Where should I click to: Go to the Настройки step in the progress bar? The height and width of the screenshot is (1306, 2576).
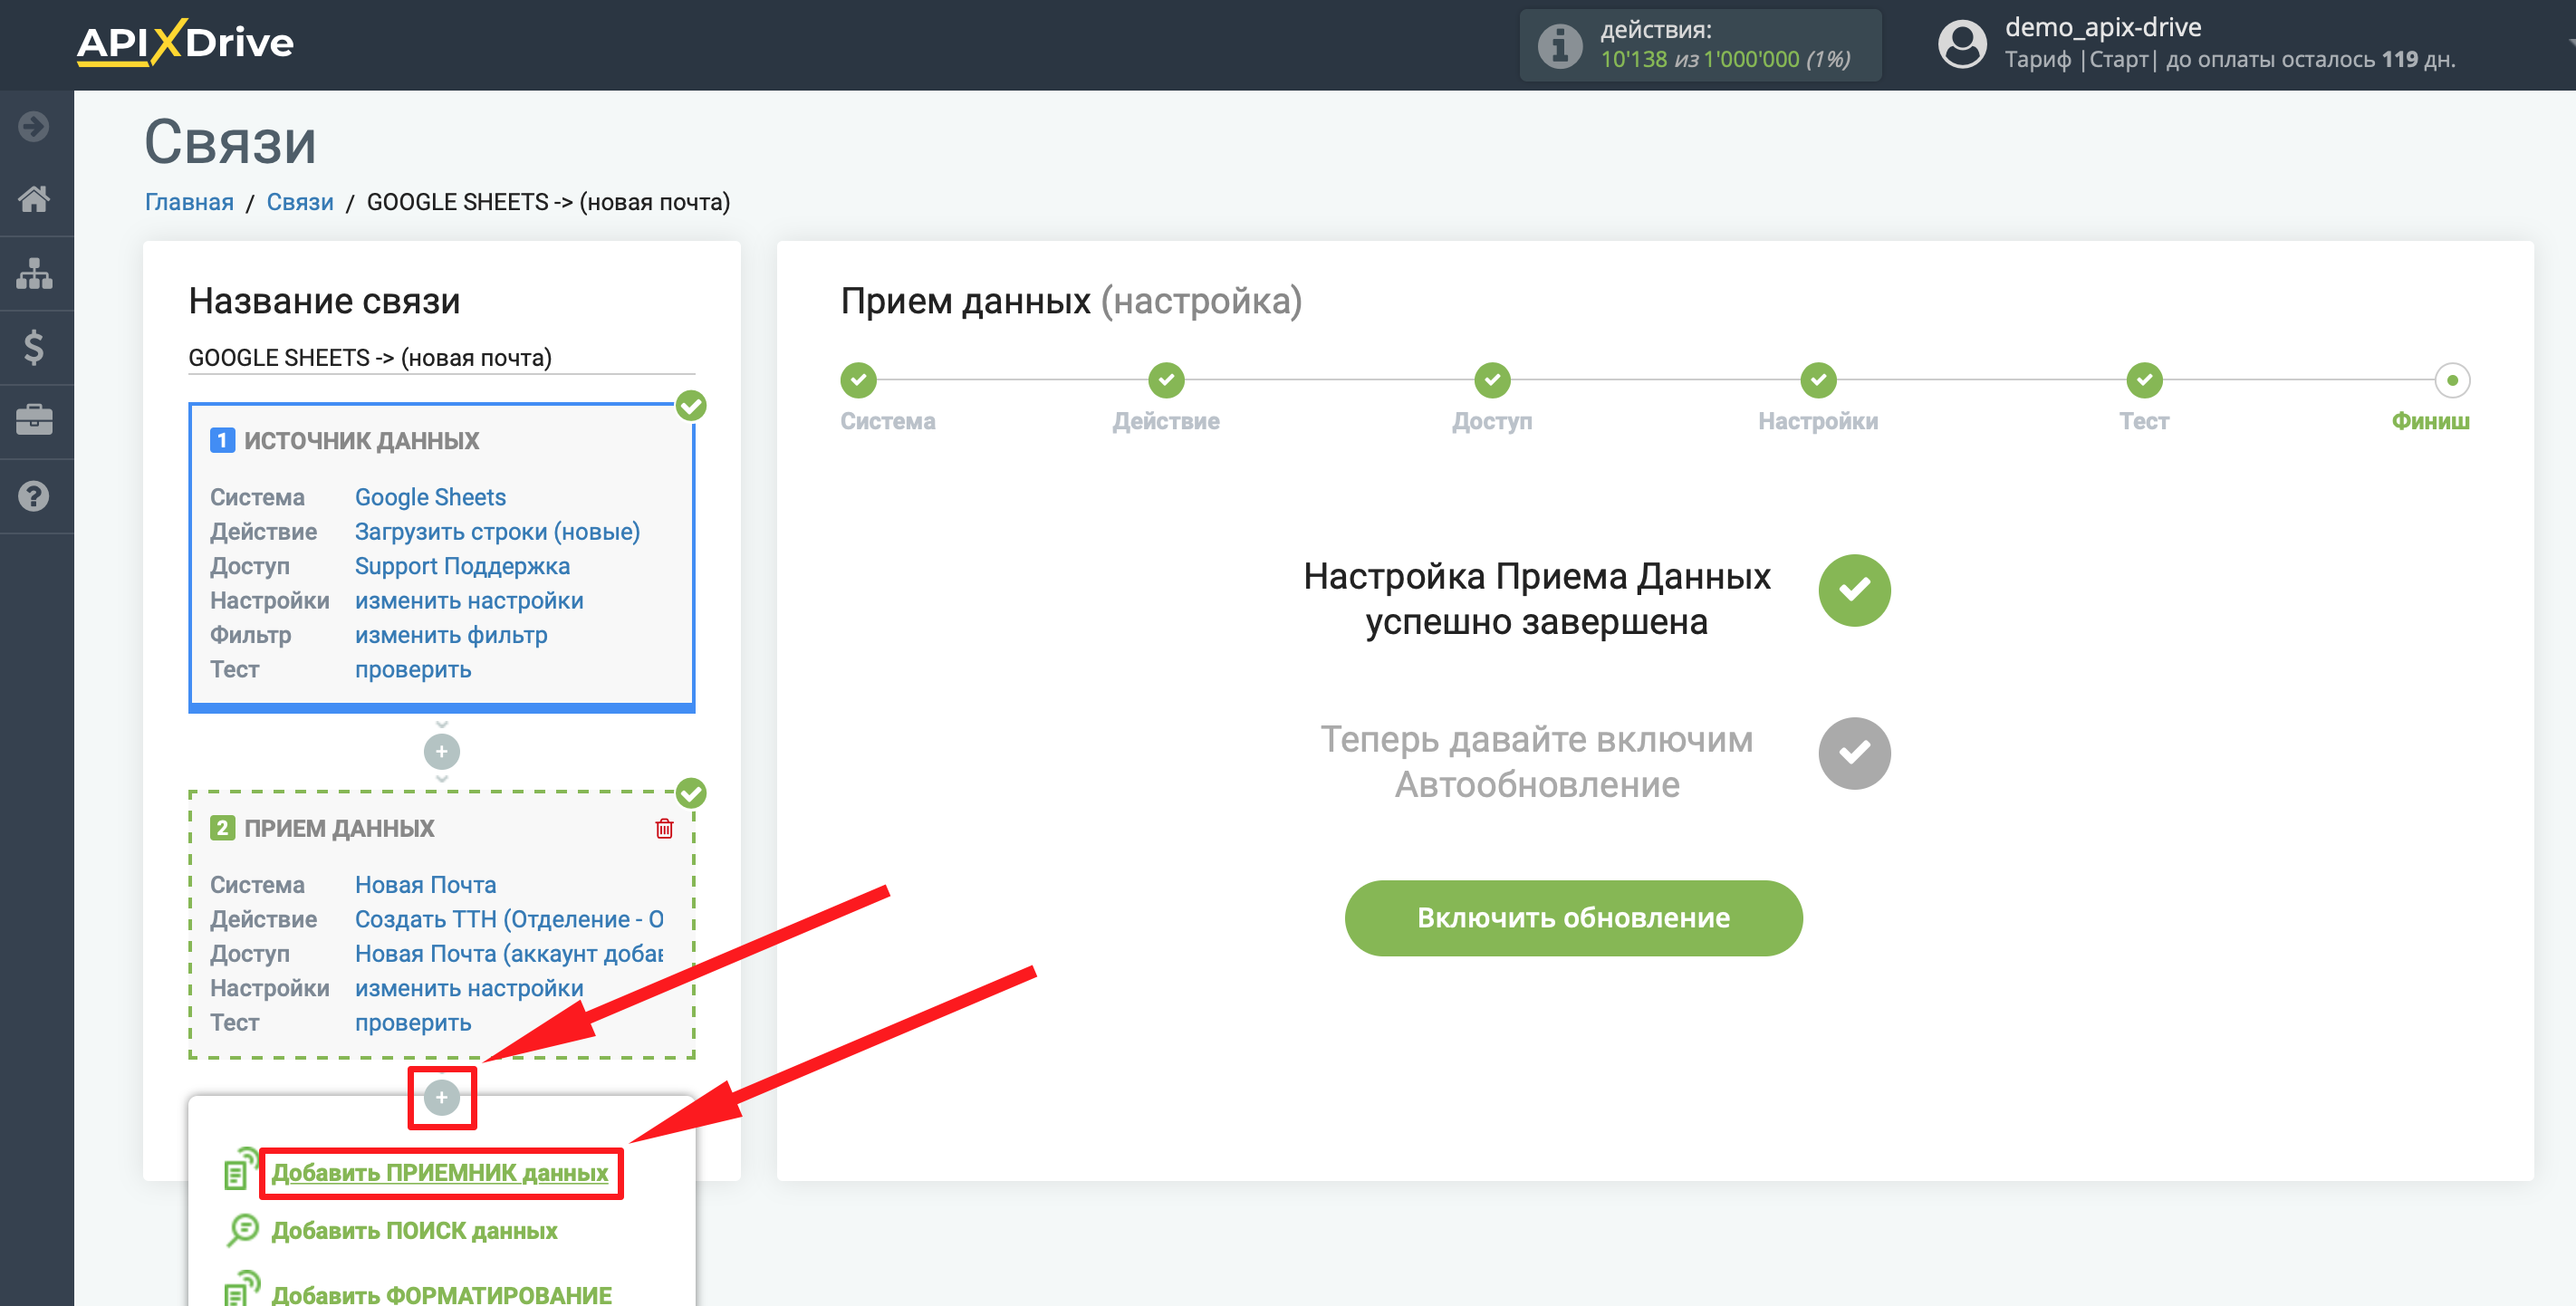pyautogui.click(x=1818, y=380)
